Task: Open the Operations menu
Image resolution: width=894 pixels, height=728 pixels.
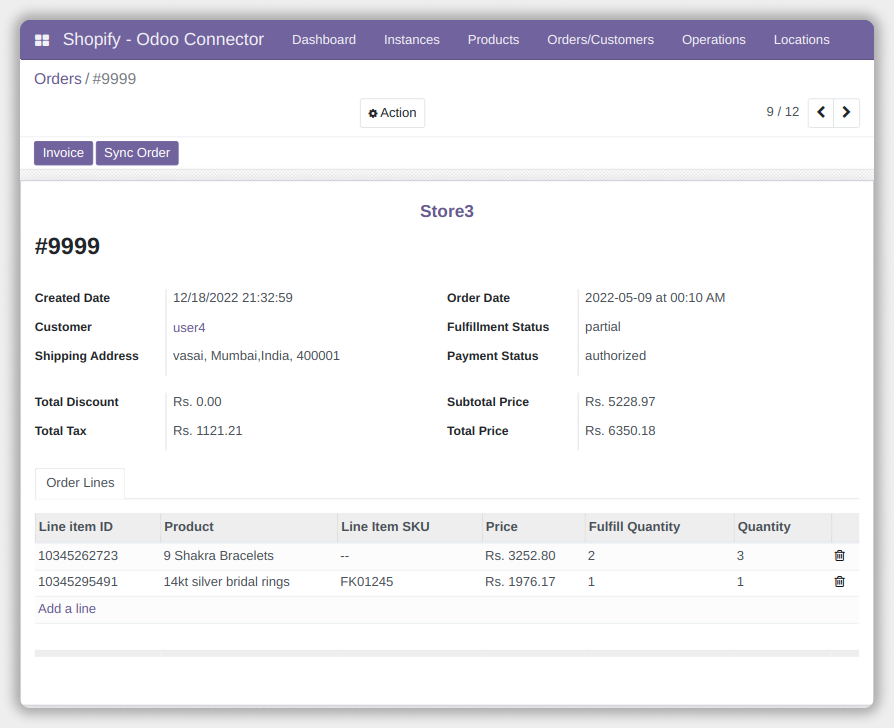Action: 714,40
